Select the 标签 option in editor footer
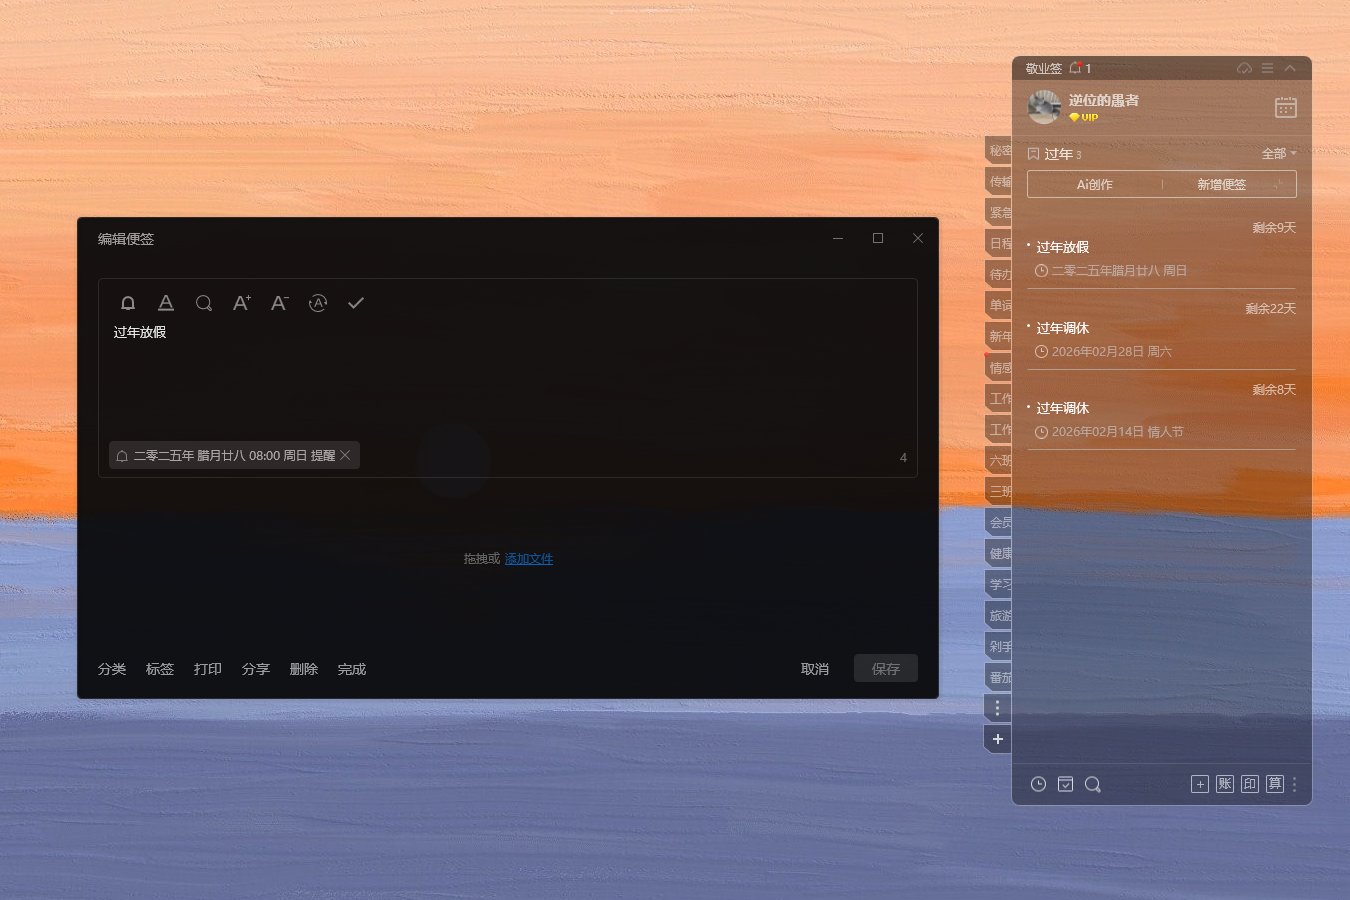1350x900 pixels. (x=160, y=669)
